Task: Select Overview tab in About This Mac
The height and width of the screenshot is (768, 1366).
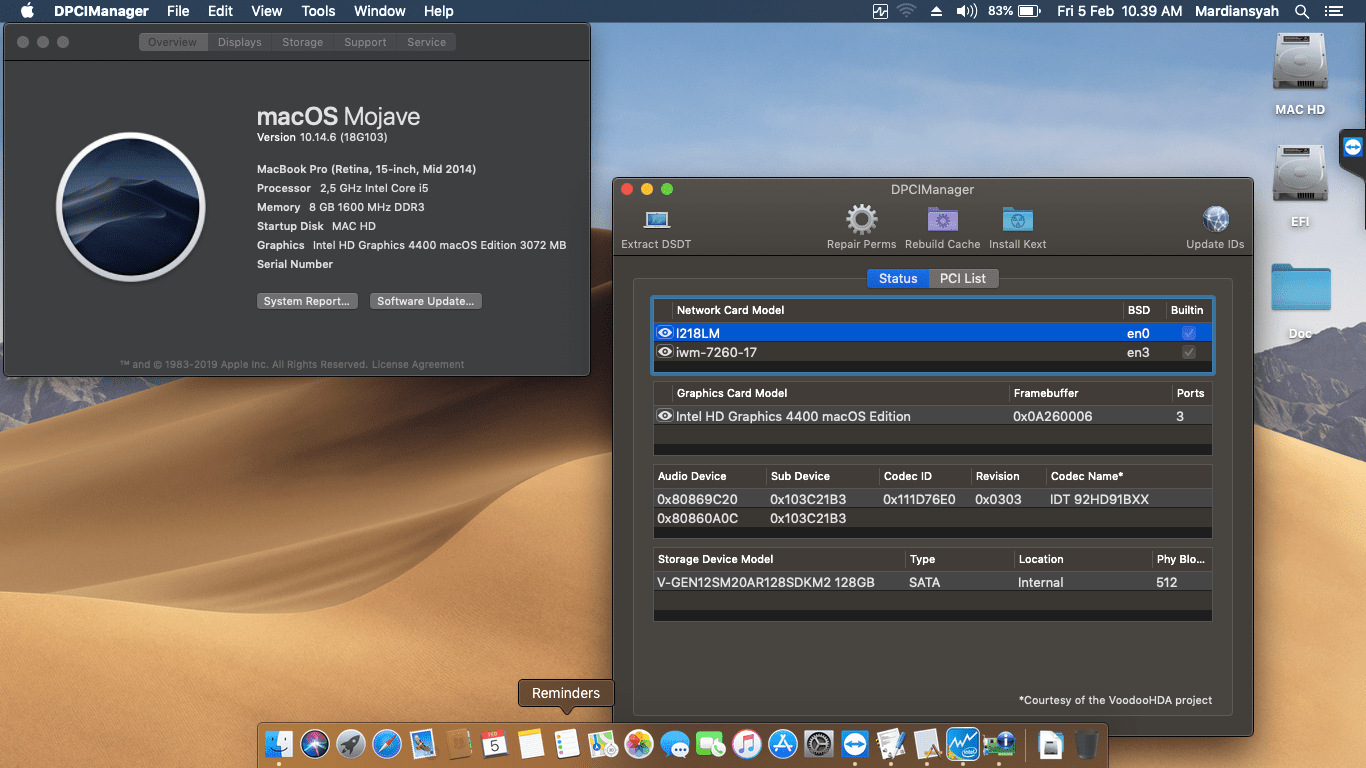Action: pos(173,42)
